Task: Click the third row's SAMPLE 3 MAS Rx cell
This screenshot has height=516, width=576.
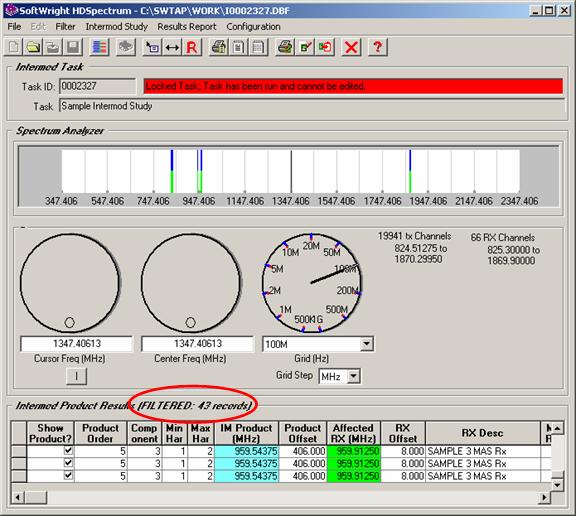Action: pyautogui.click(x=483, y=476)
